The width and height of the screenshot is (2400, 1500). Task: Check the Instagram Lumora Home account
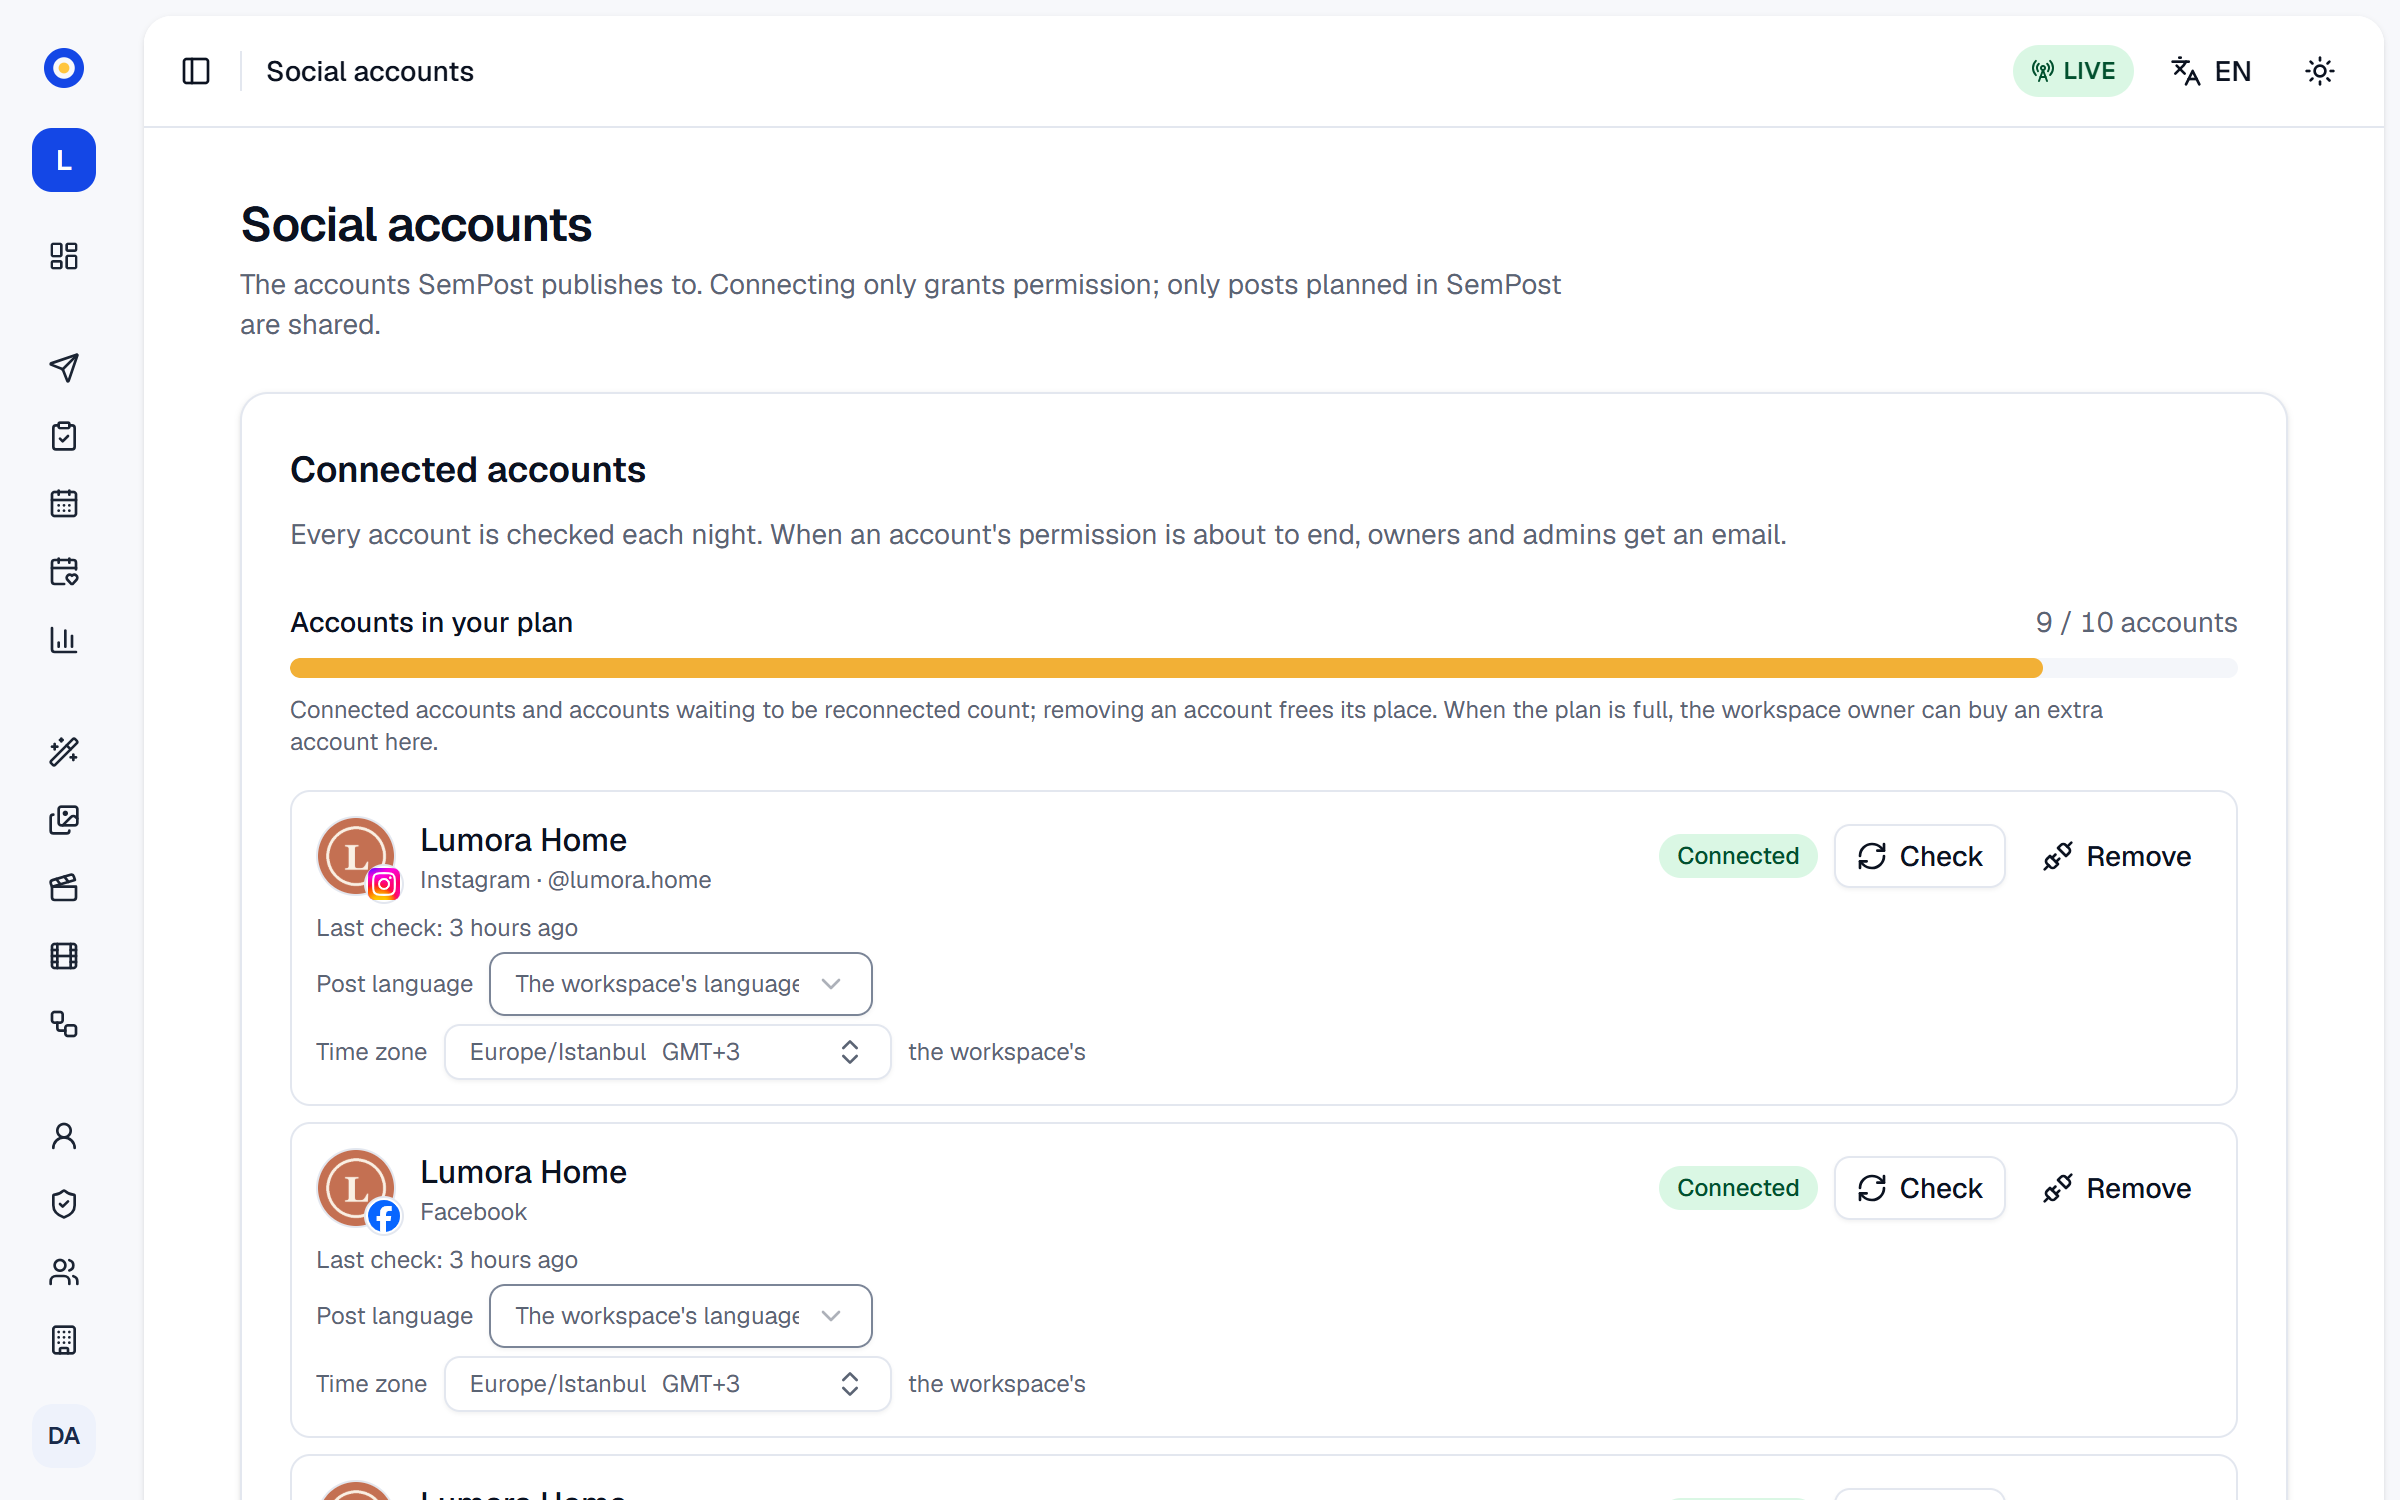[x=1920, y=856]
